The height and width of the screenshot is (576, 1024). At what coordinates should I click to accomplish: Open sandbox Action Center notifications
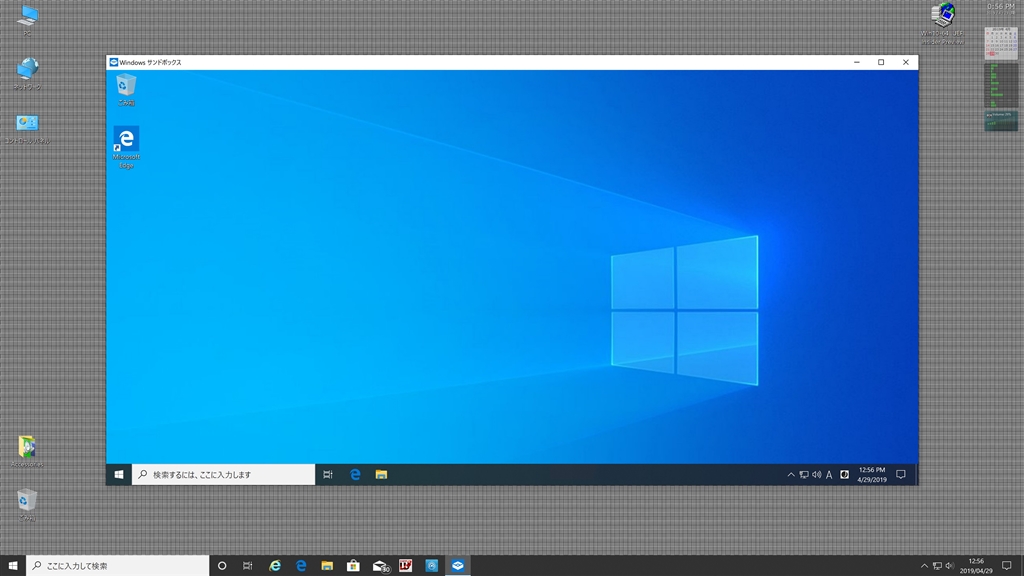(901, 475)
